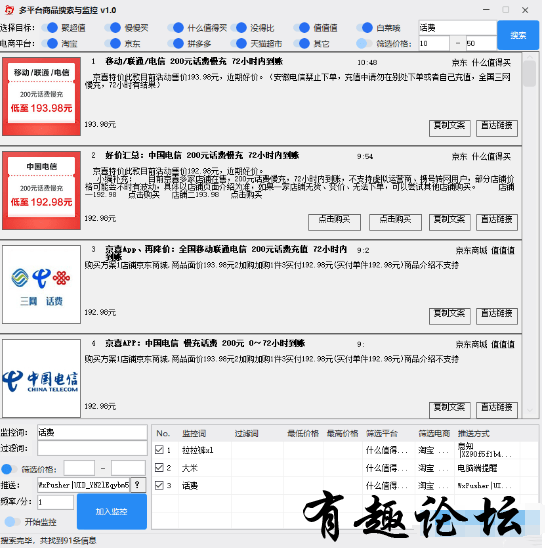Viewport: 545px width, 550px height.
Task: Open the China Telecom logo thumbnail
Action: 41,378
